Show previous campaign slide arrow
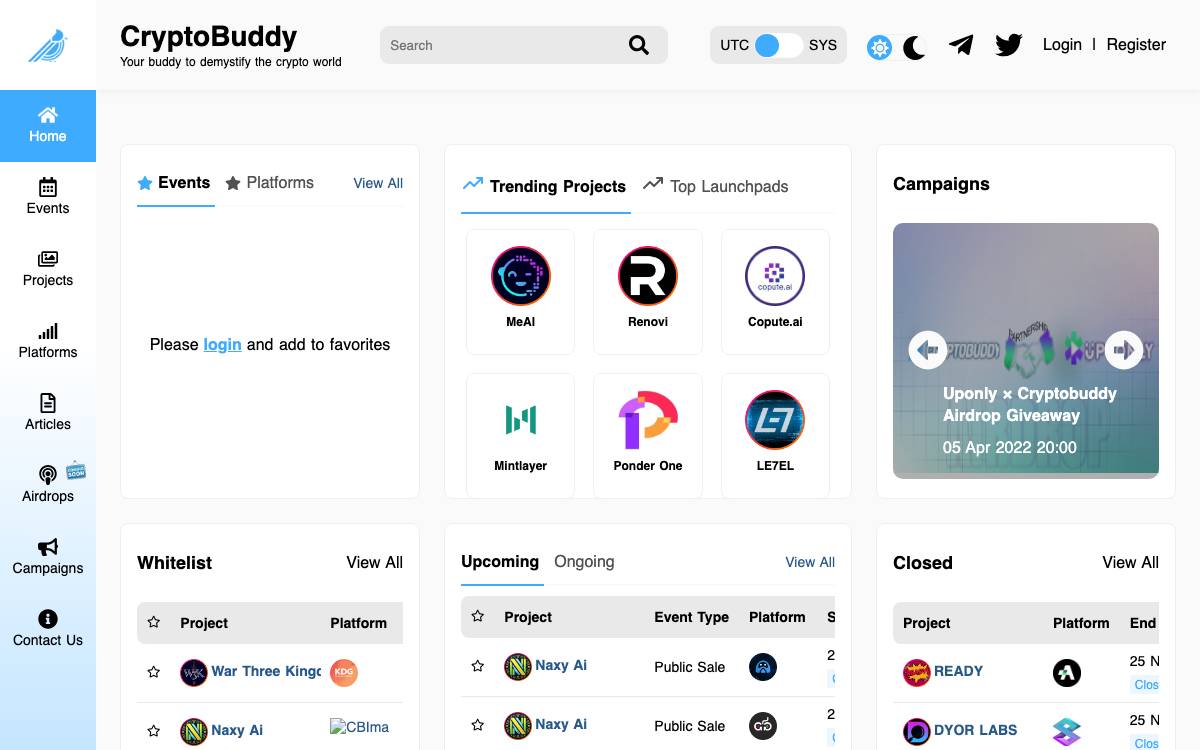This screenshot has width=1200, height=750. coord(927,350)
